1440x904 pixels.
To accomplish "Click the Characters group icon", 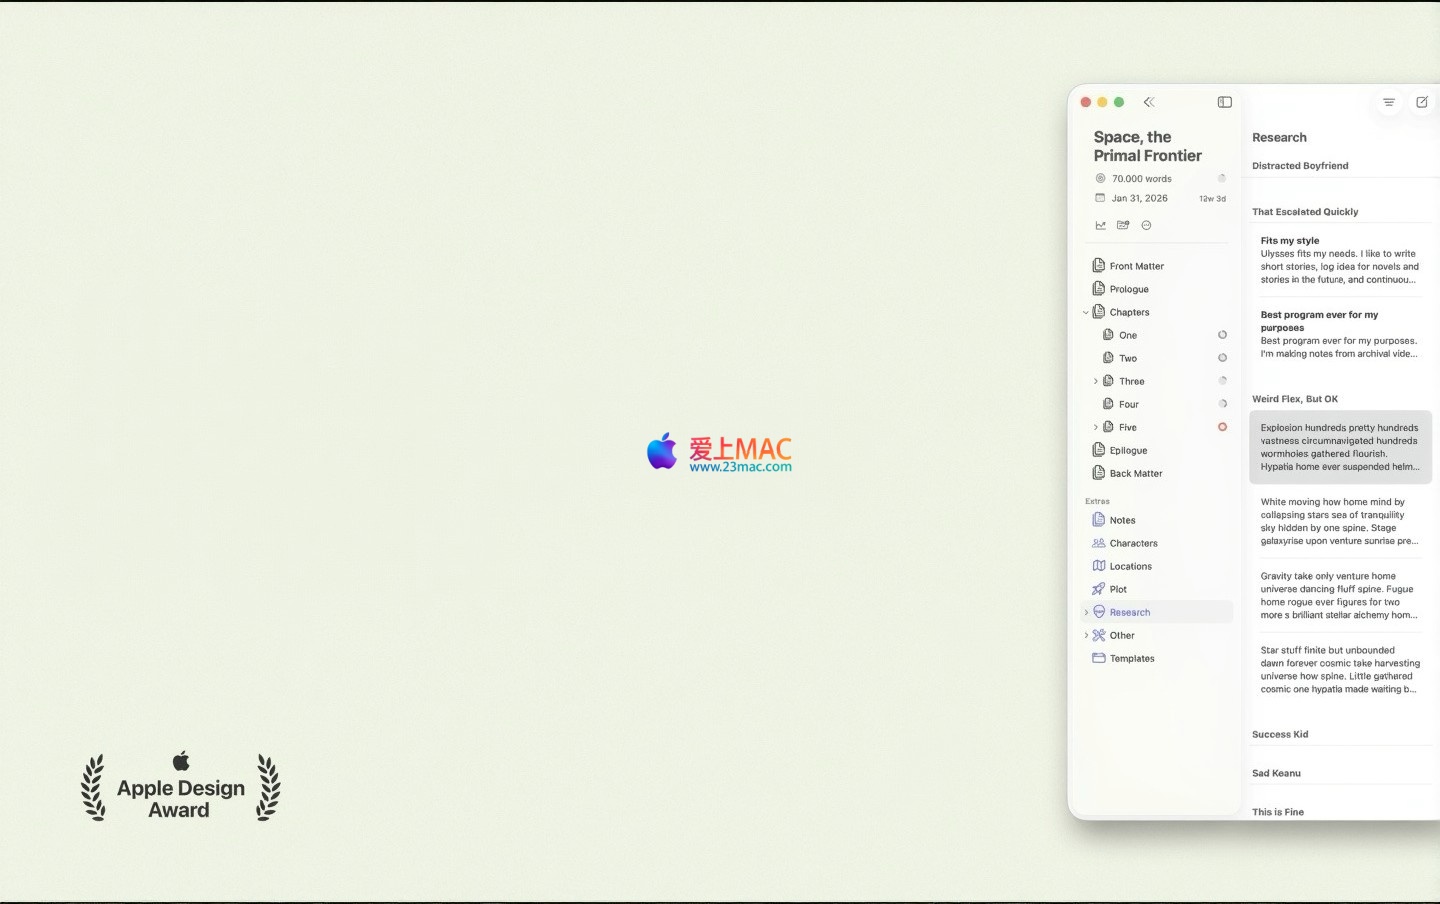I will coord(1099,543).
